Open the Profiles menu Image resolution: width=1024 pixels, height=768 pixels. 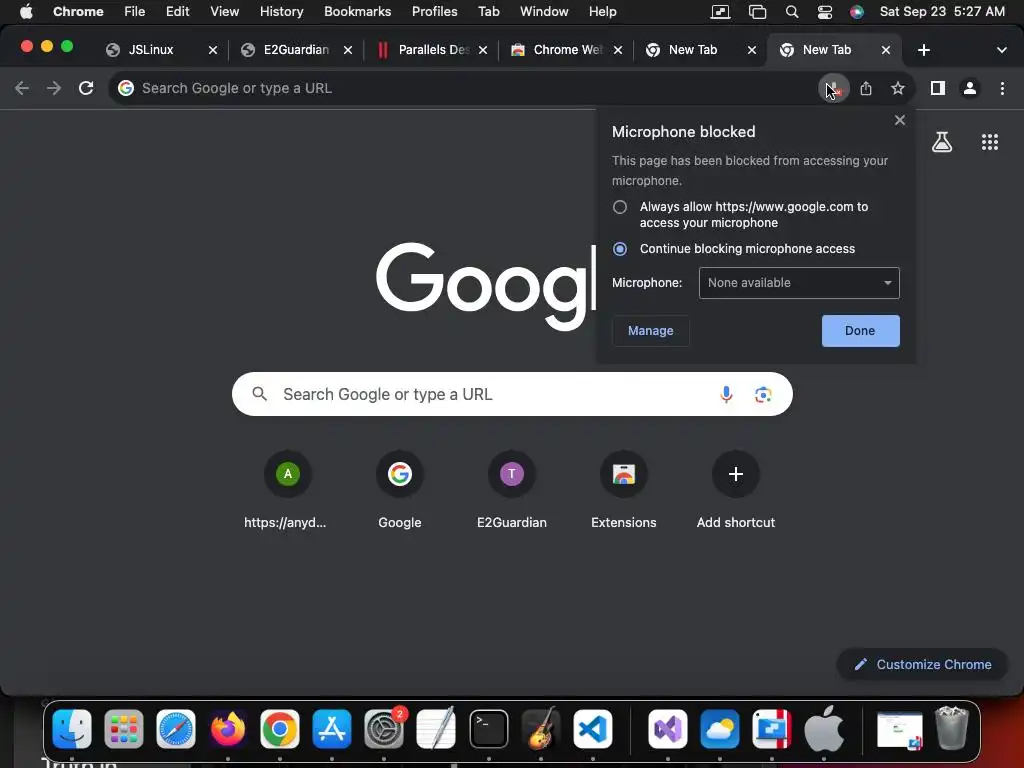[434, 12]
